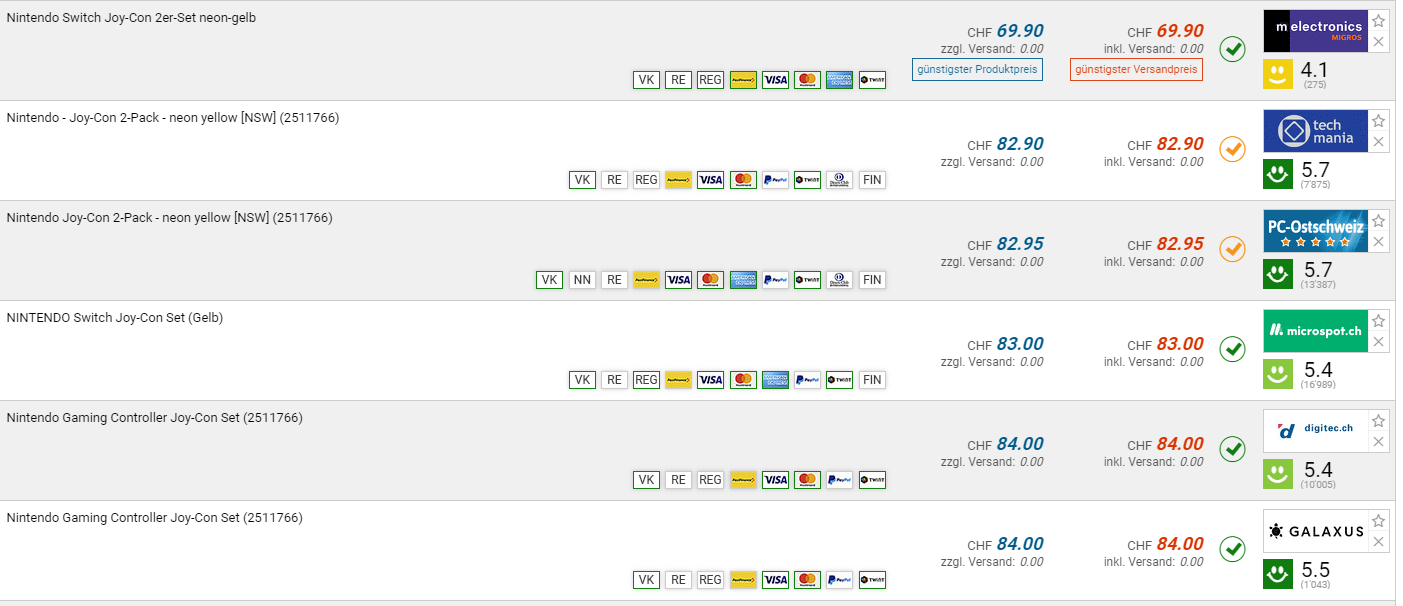Click the yellow smiley rating of melectronics
The height and width of the screenshot is (606, 1403).
1278,74
